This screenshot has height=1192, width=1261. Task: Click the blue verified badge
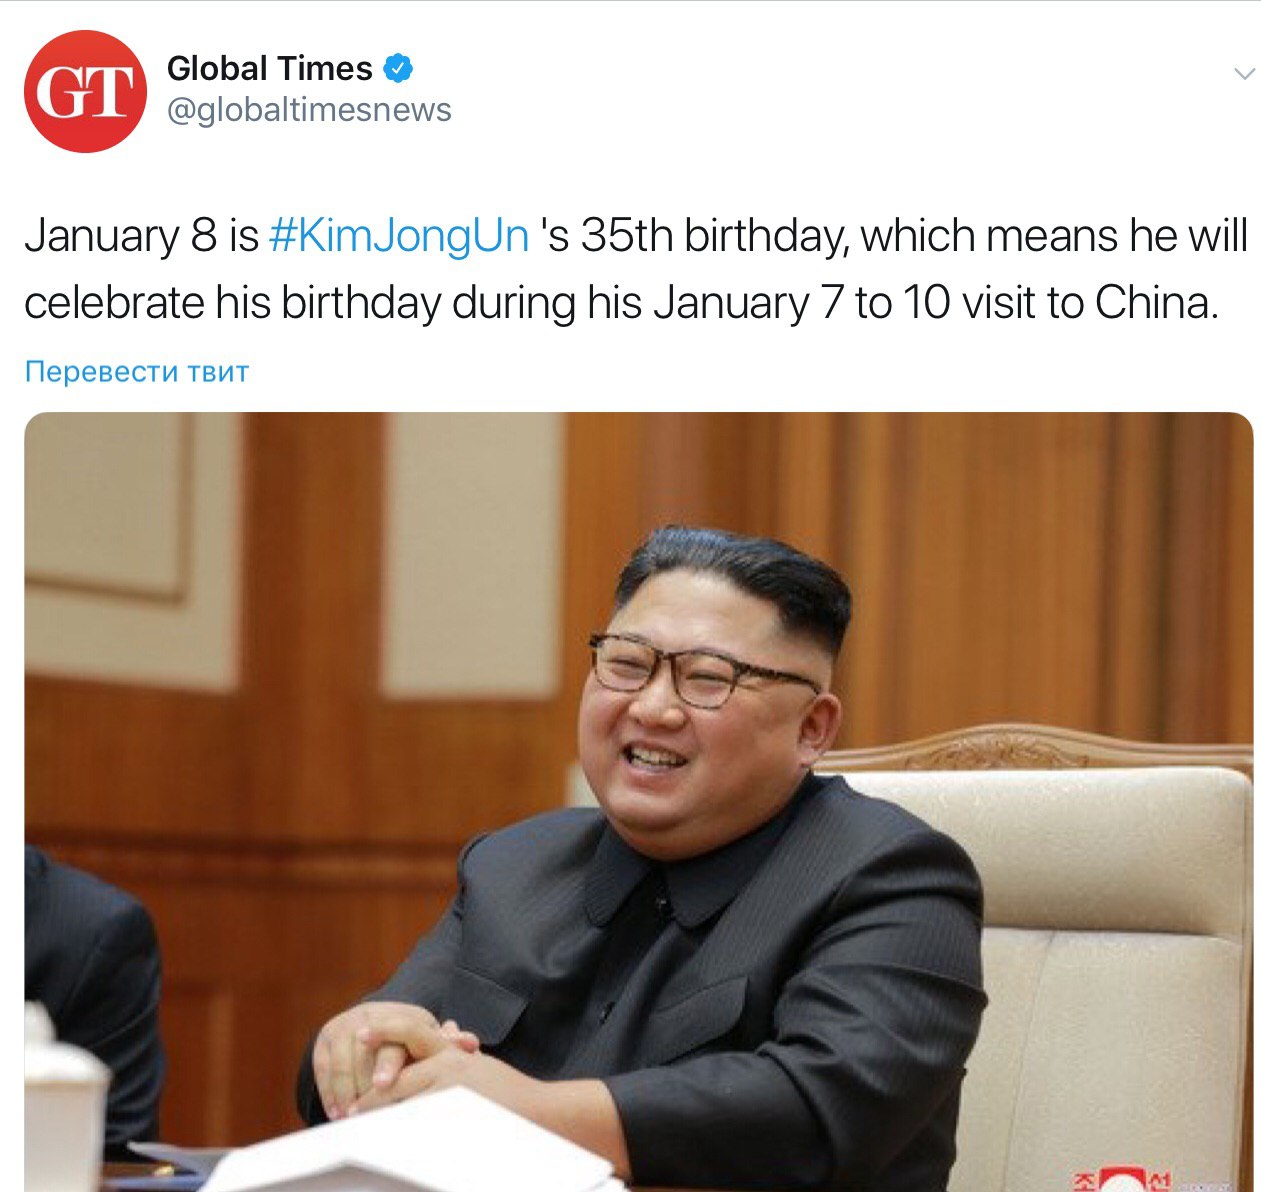click(x=399, y=68)
